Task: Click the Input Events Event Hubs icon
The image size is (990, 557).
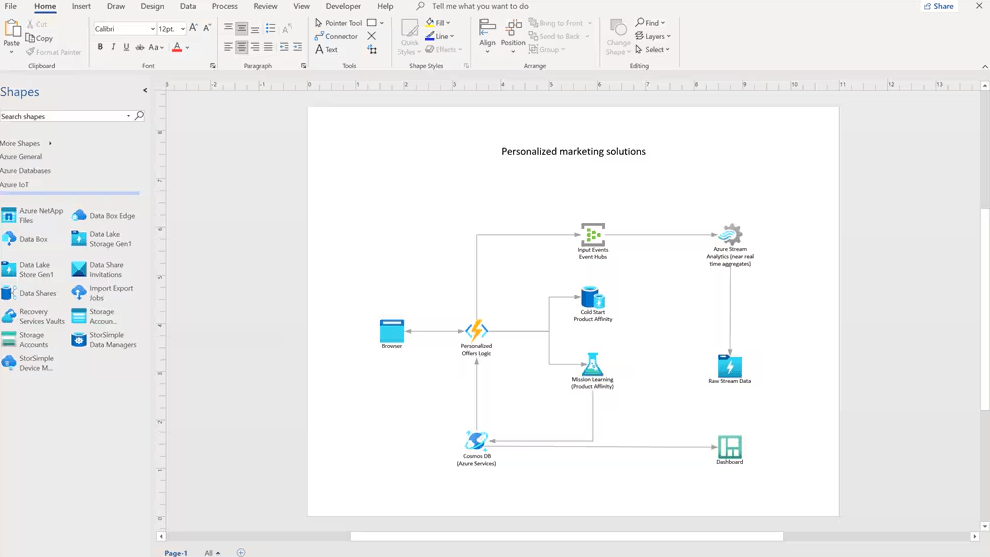Action: [593, 235]
